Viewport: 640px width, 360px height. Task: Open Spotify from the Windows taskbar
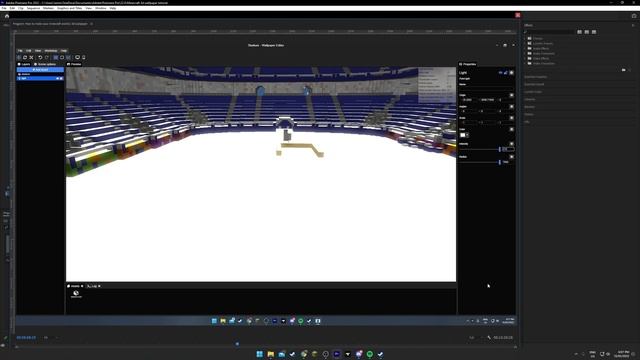370,354
